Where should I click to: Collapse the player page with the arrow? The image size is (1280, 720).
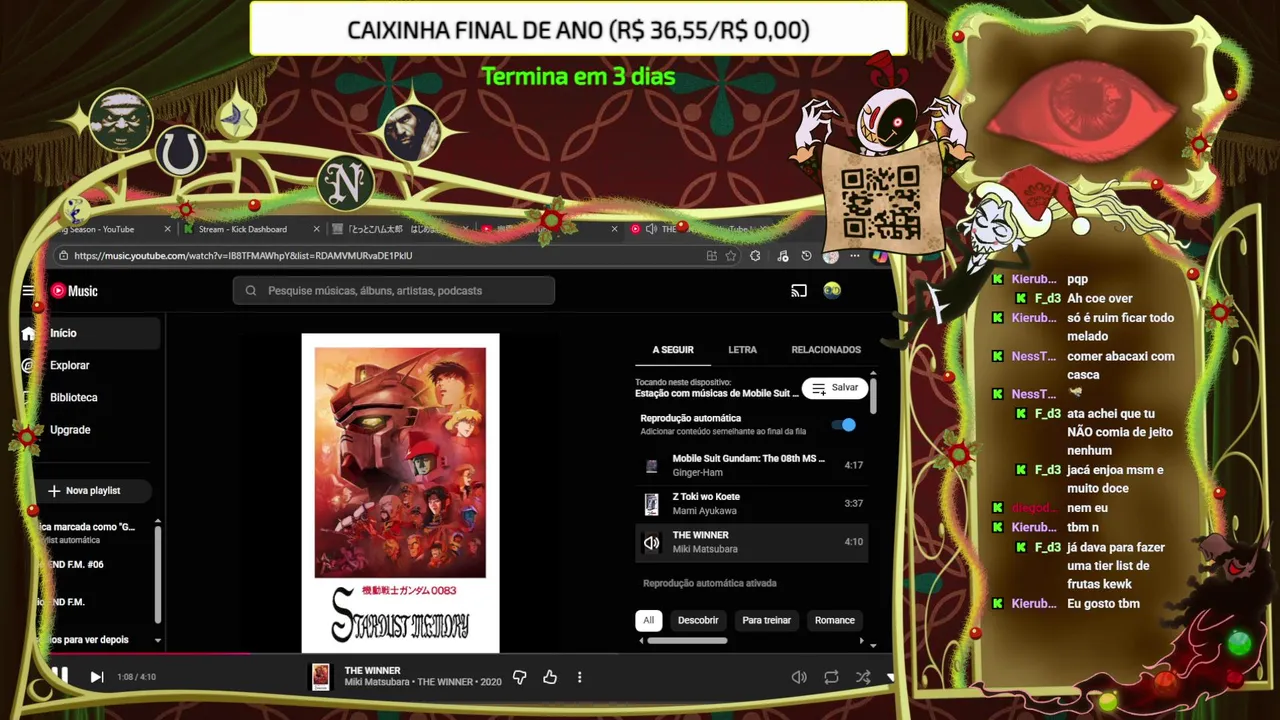click(890, 677)
